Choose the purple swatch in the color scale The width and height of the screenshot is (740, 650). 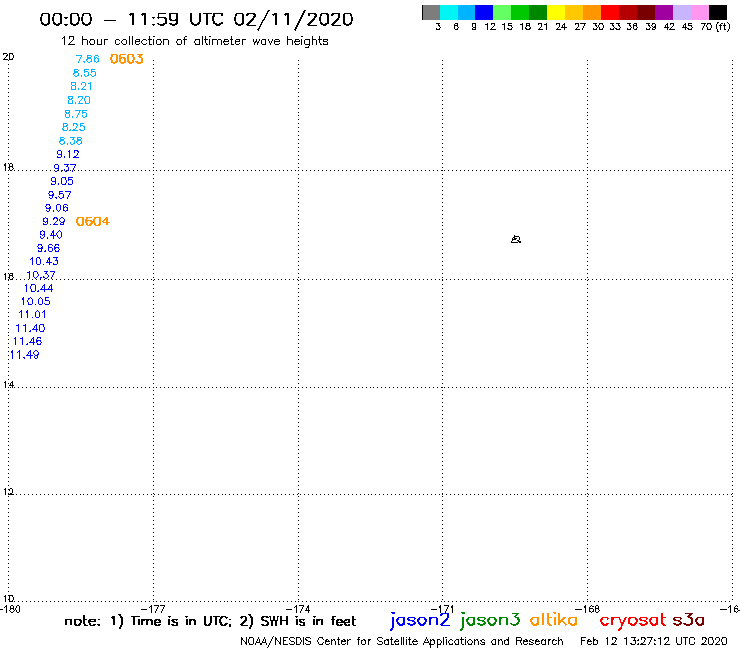664,12
